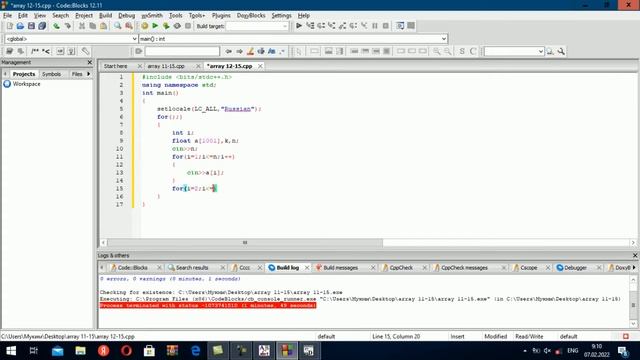Undo the last edit
The height and width of the screenshot is (360, 640).
(56, 26)
